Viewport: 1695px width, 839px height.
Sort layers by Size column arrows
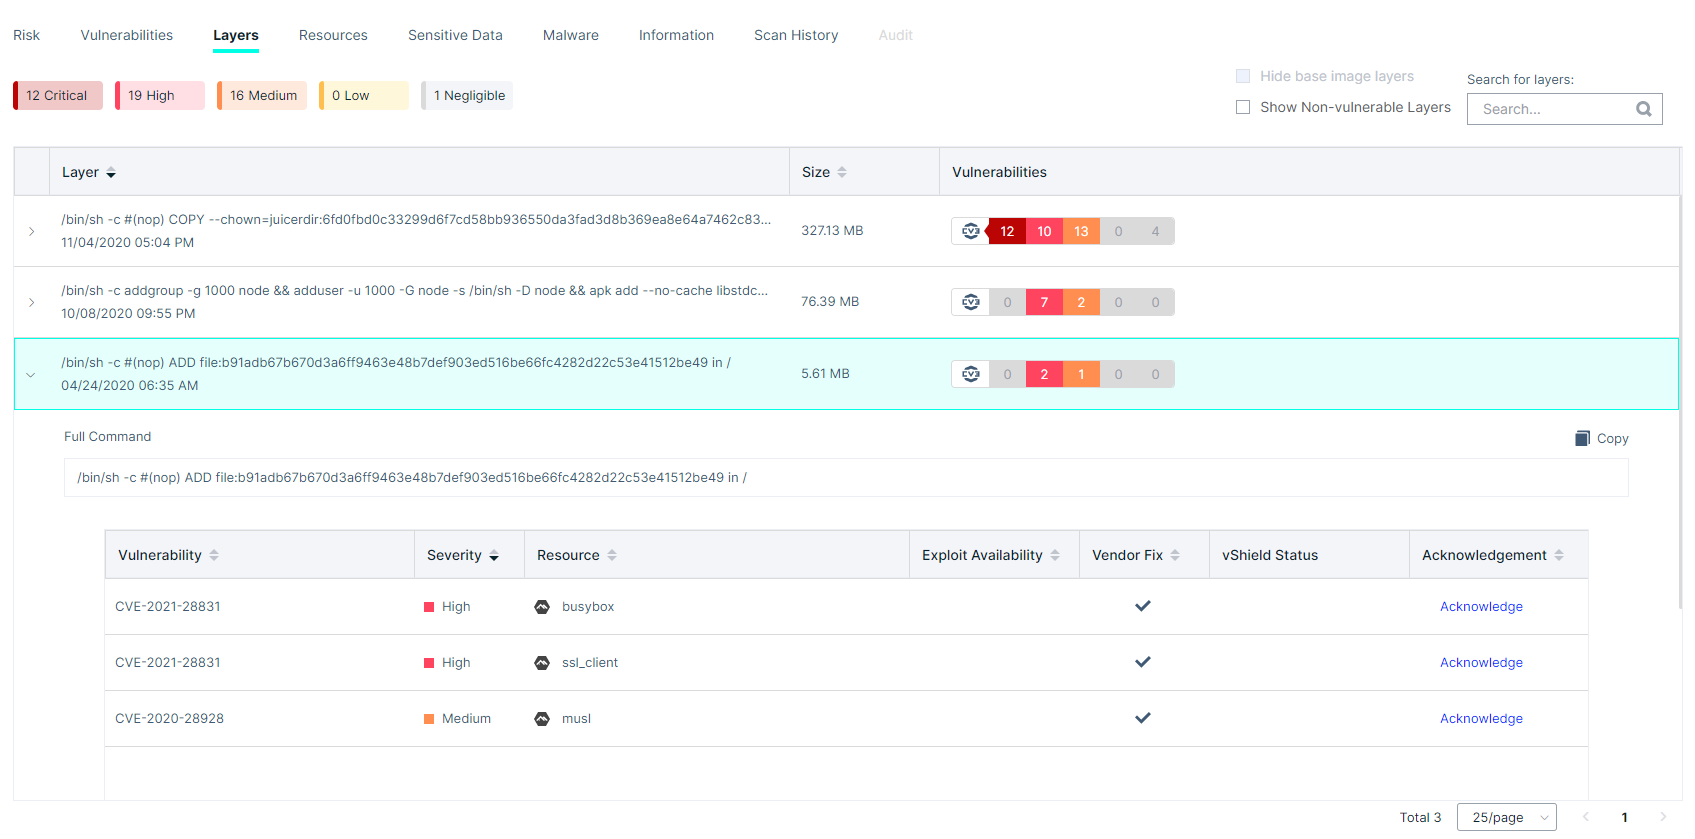pos(842,172)
